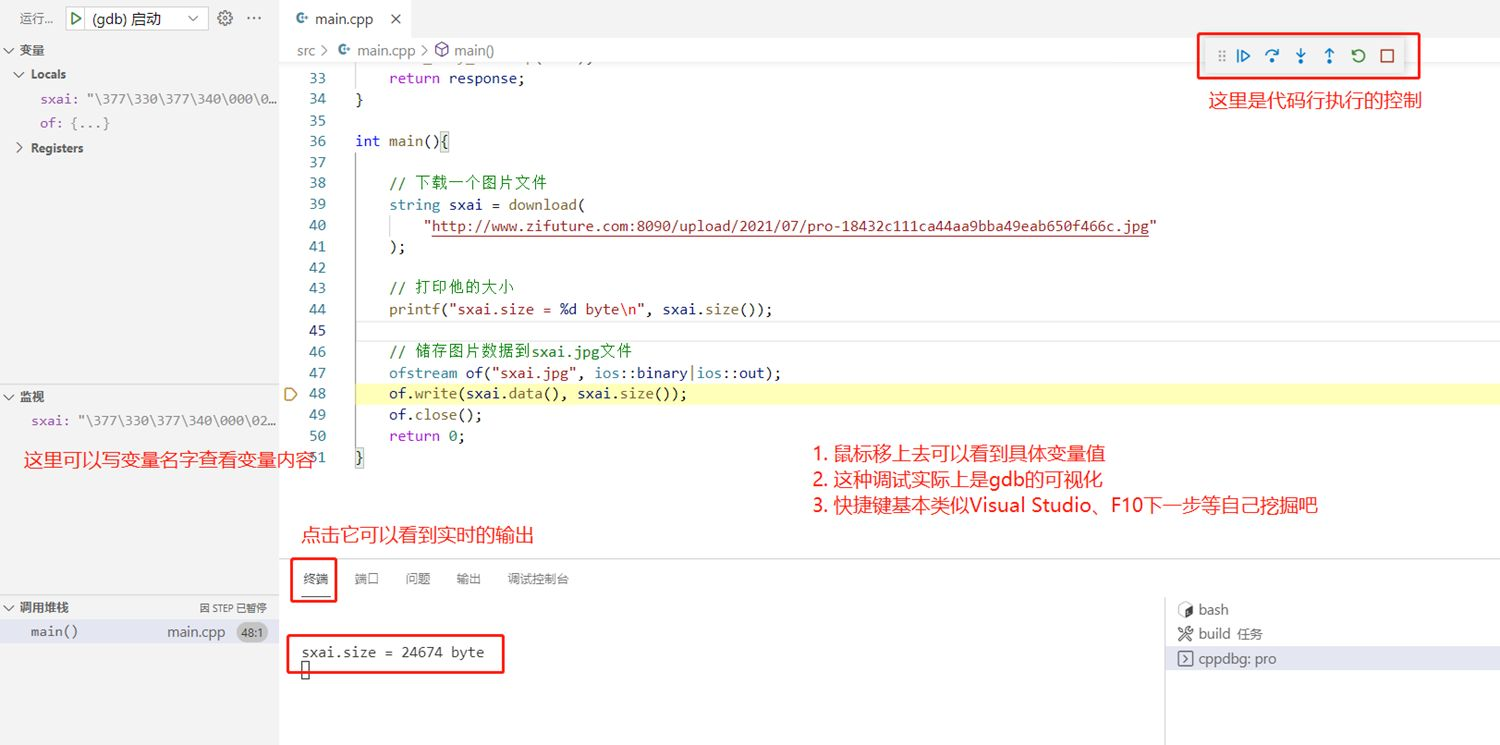This screenshot has width=1500, height=745.
Task: Switch to the 问题 panel tab
Action: 418,579
